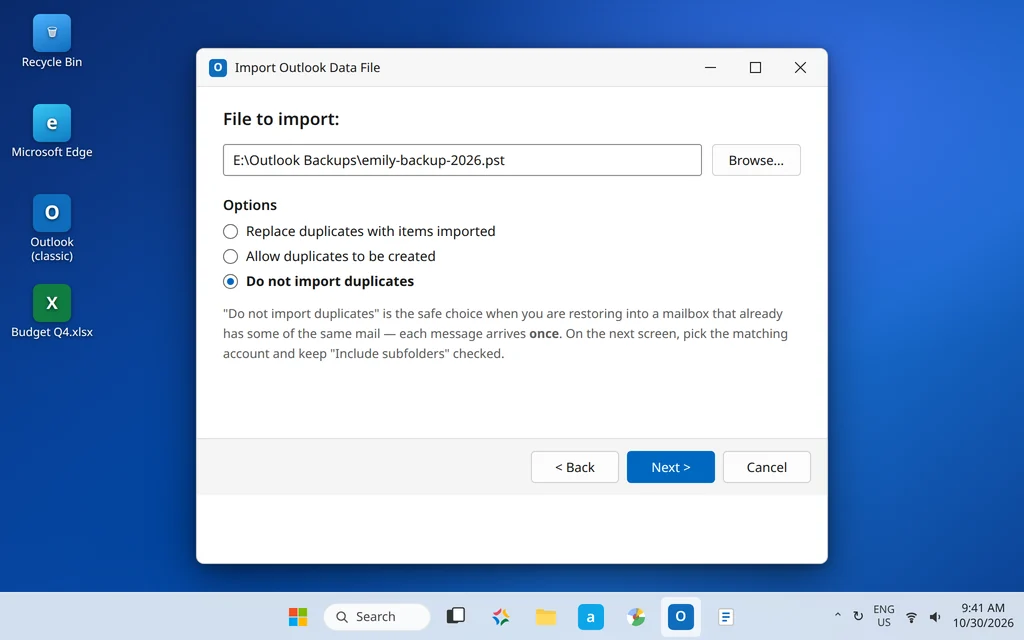Open the Budget Q4.xlsx file icon
Screen dimensions: 1024x640
pyautogui.click(x=52, y=312)
